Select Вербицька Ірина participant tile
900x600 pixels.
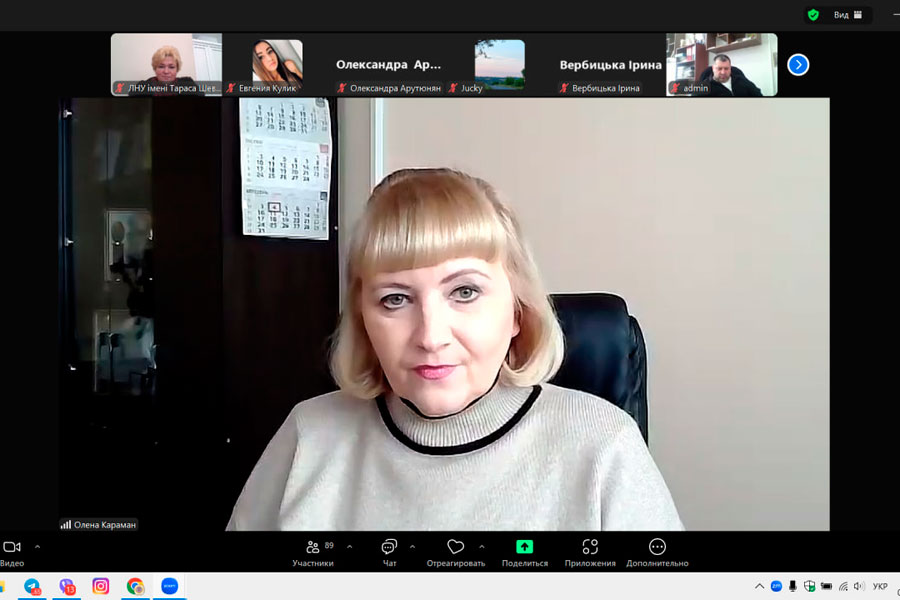(x=610, y=64)
